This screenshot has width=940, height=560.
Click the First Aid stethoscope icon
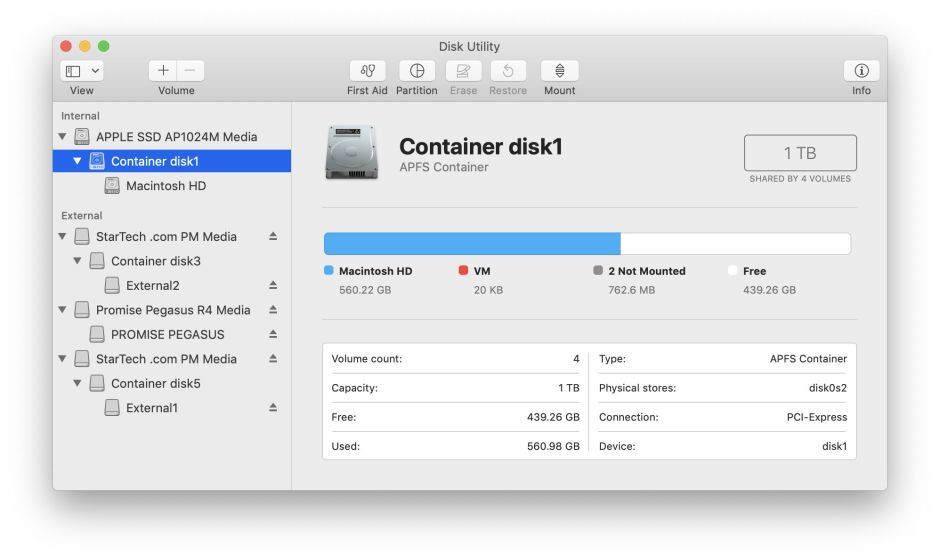click(x=367, y=71)
